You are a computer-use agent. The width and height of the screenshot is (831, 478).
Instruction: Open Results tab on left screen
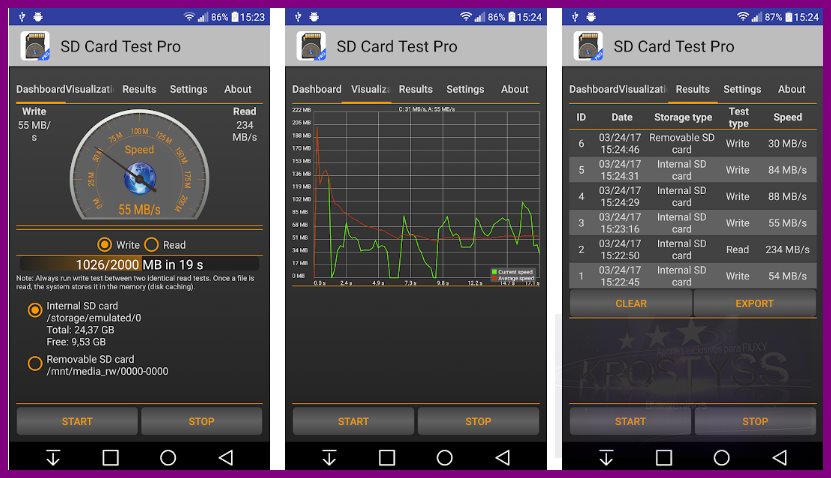(139, 89)
